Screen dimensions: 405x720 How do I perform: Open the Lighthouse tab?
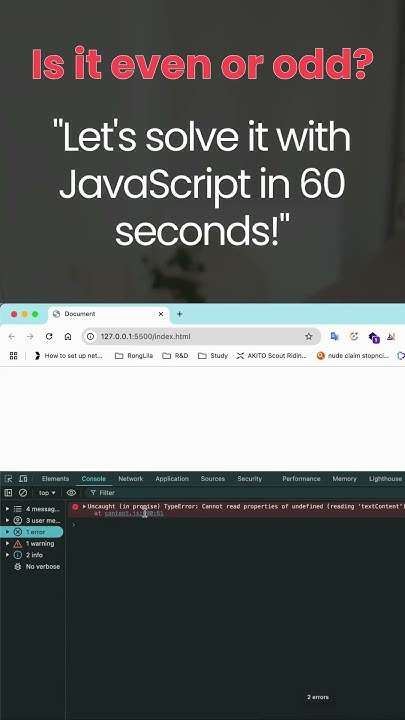click(385, 478)
